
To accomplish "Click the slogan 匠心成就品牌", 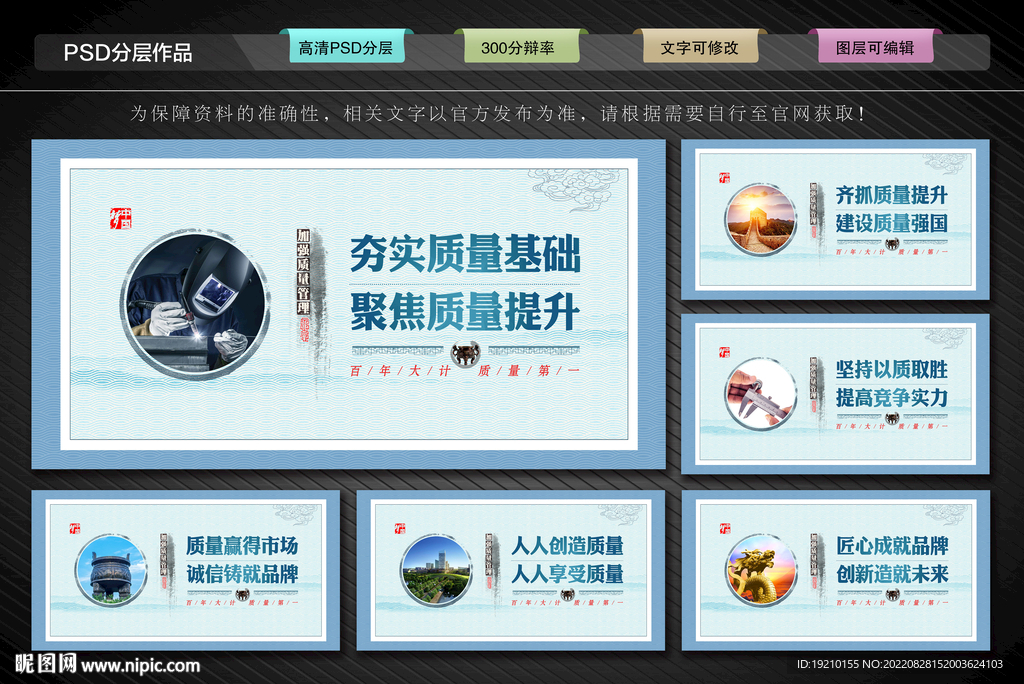I will point(892,546).
